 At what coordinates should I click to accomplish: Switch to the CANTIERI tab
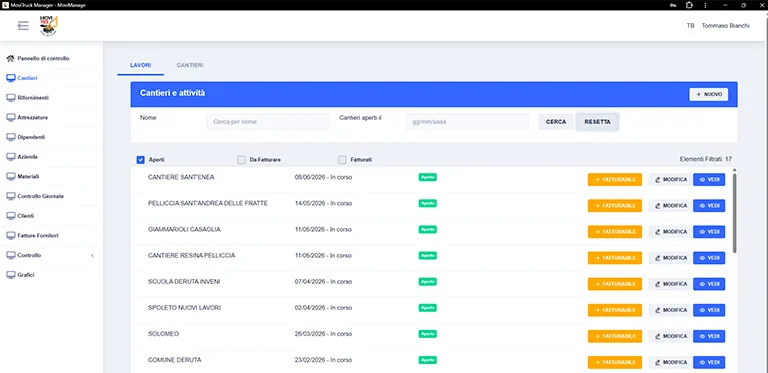click(190, 65)
